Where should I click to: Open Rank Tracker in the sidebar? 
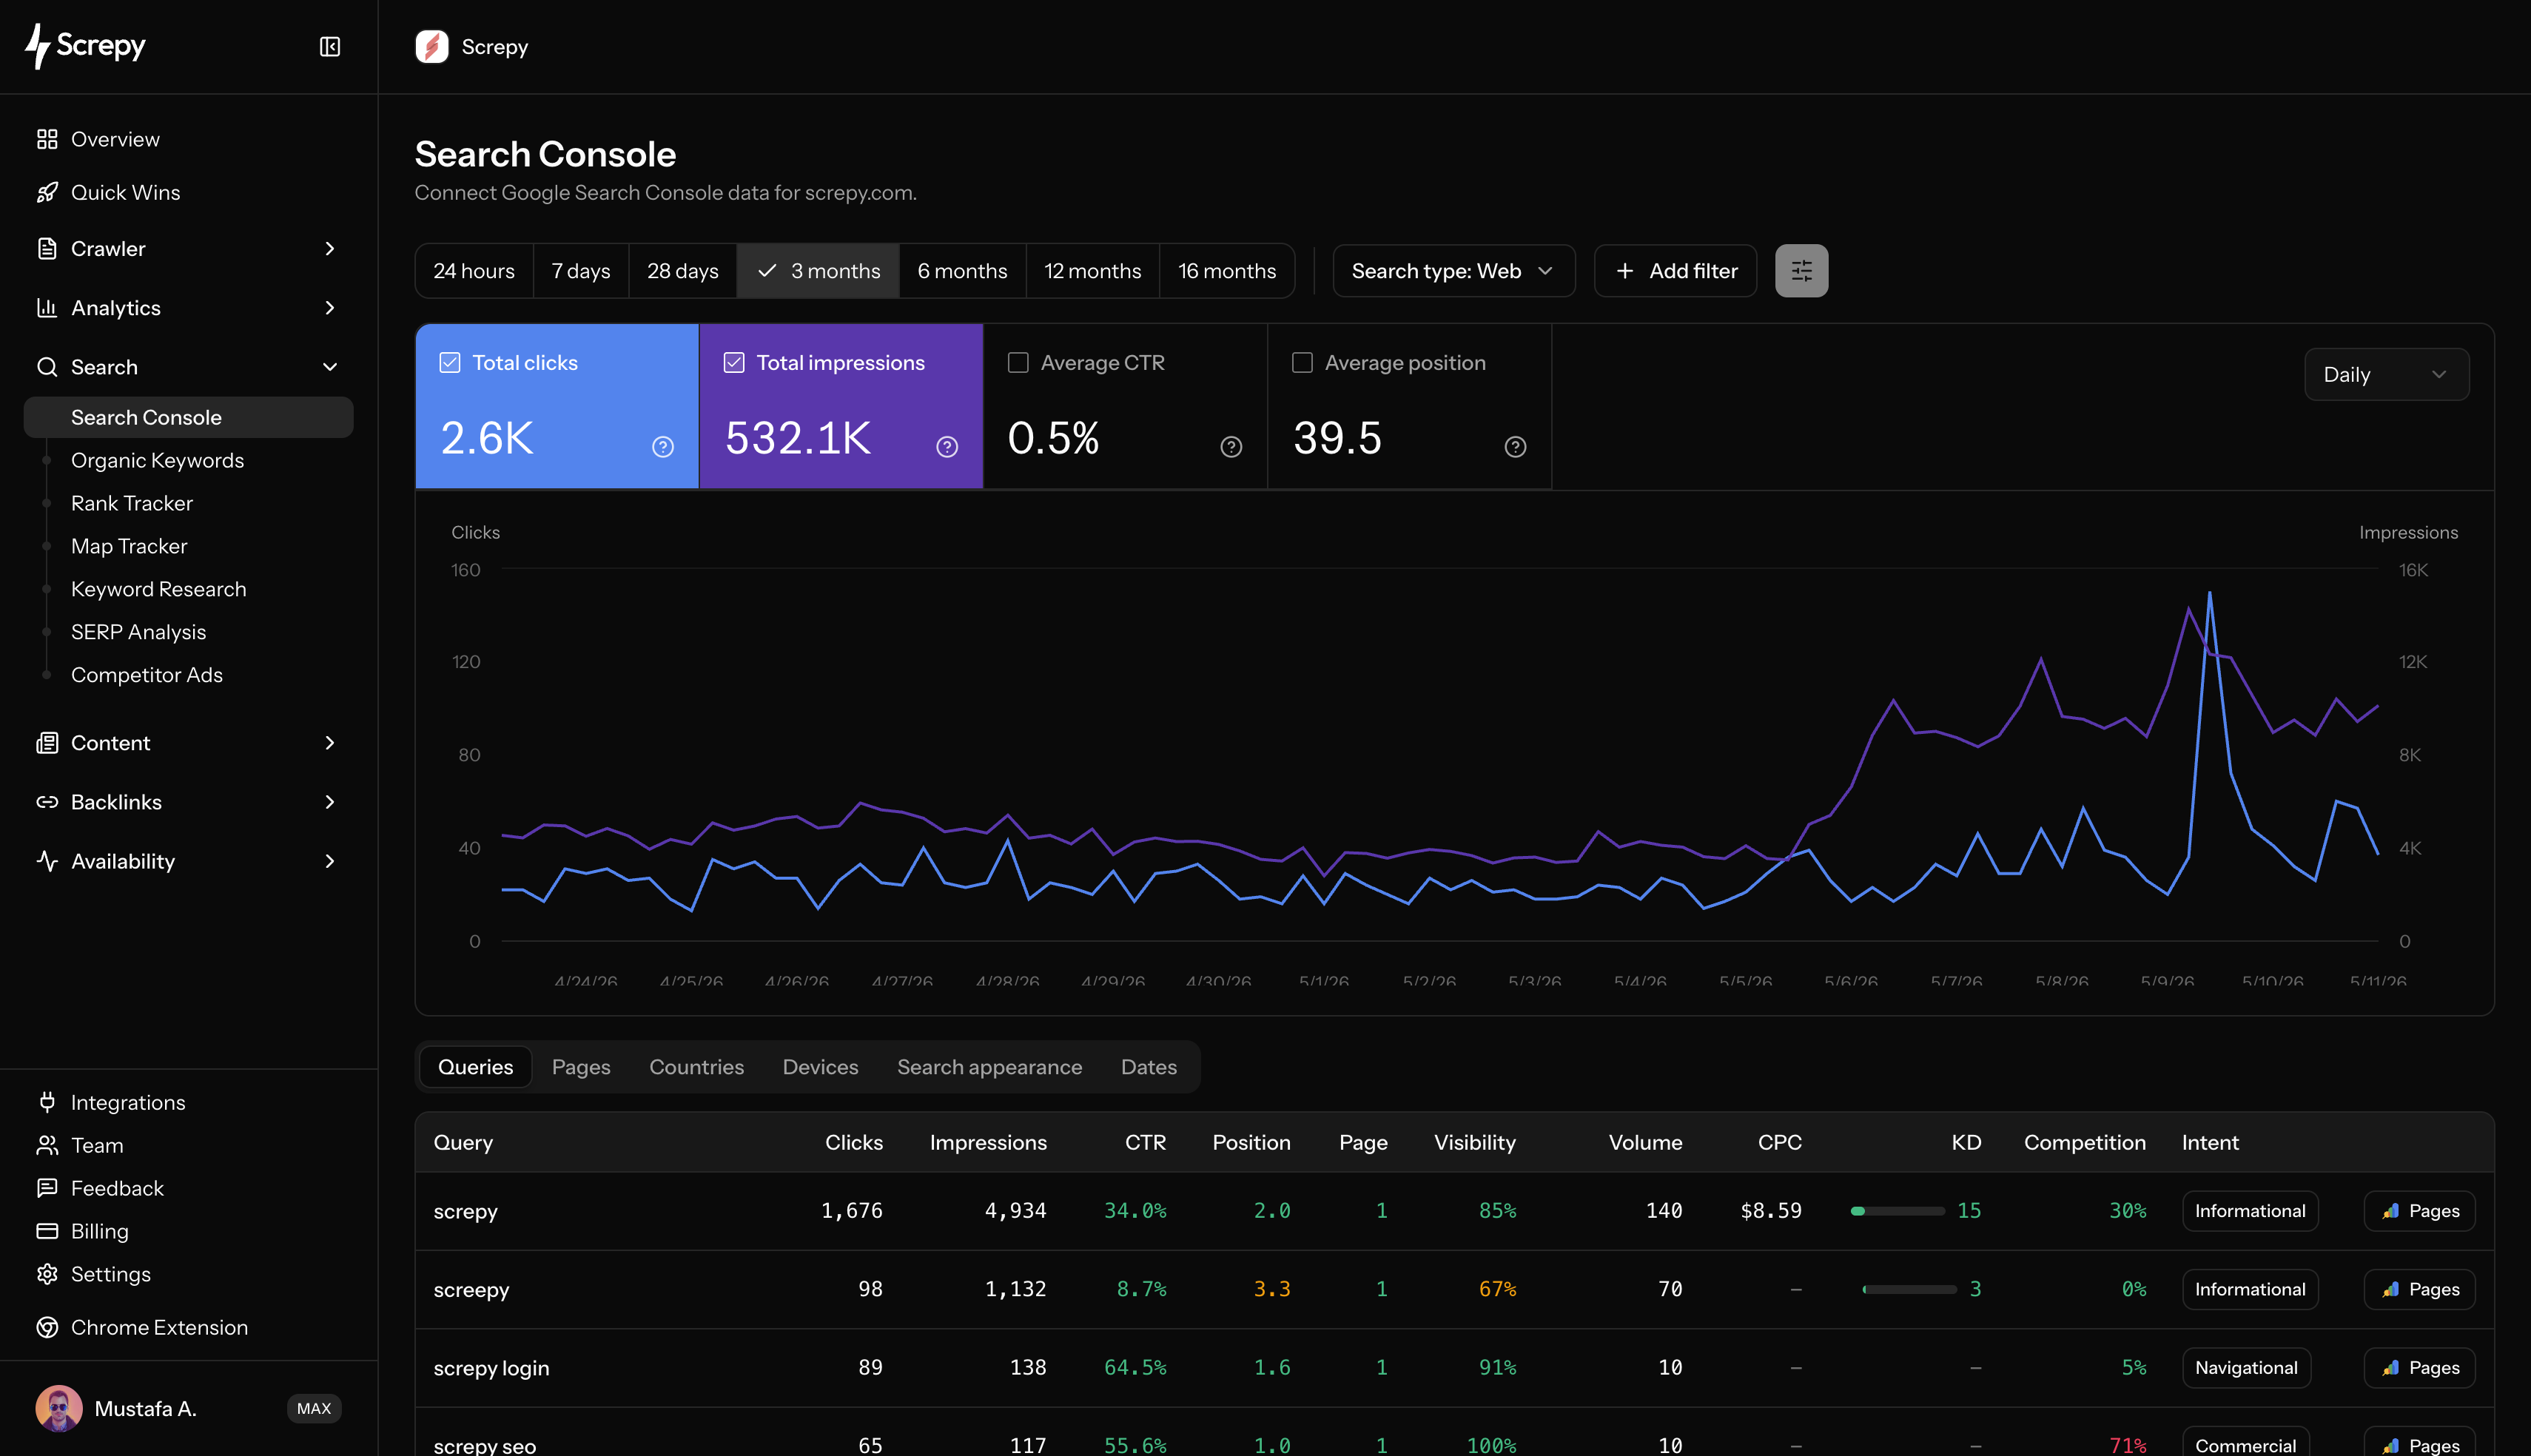132,503
